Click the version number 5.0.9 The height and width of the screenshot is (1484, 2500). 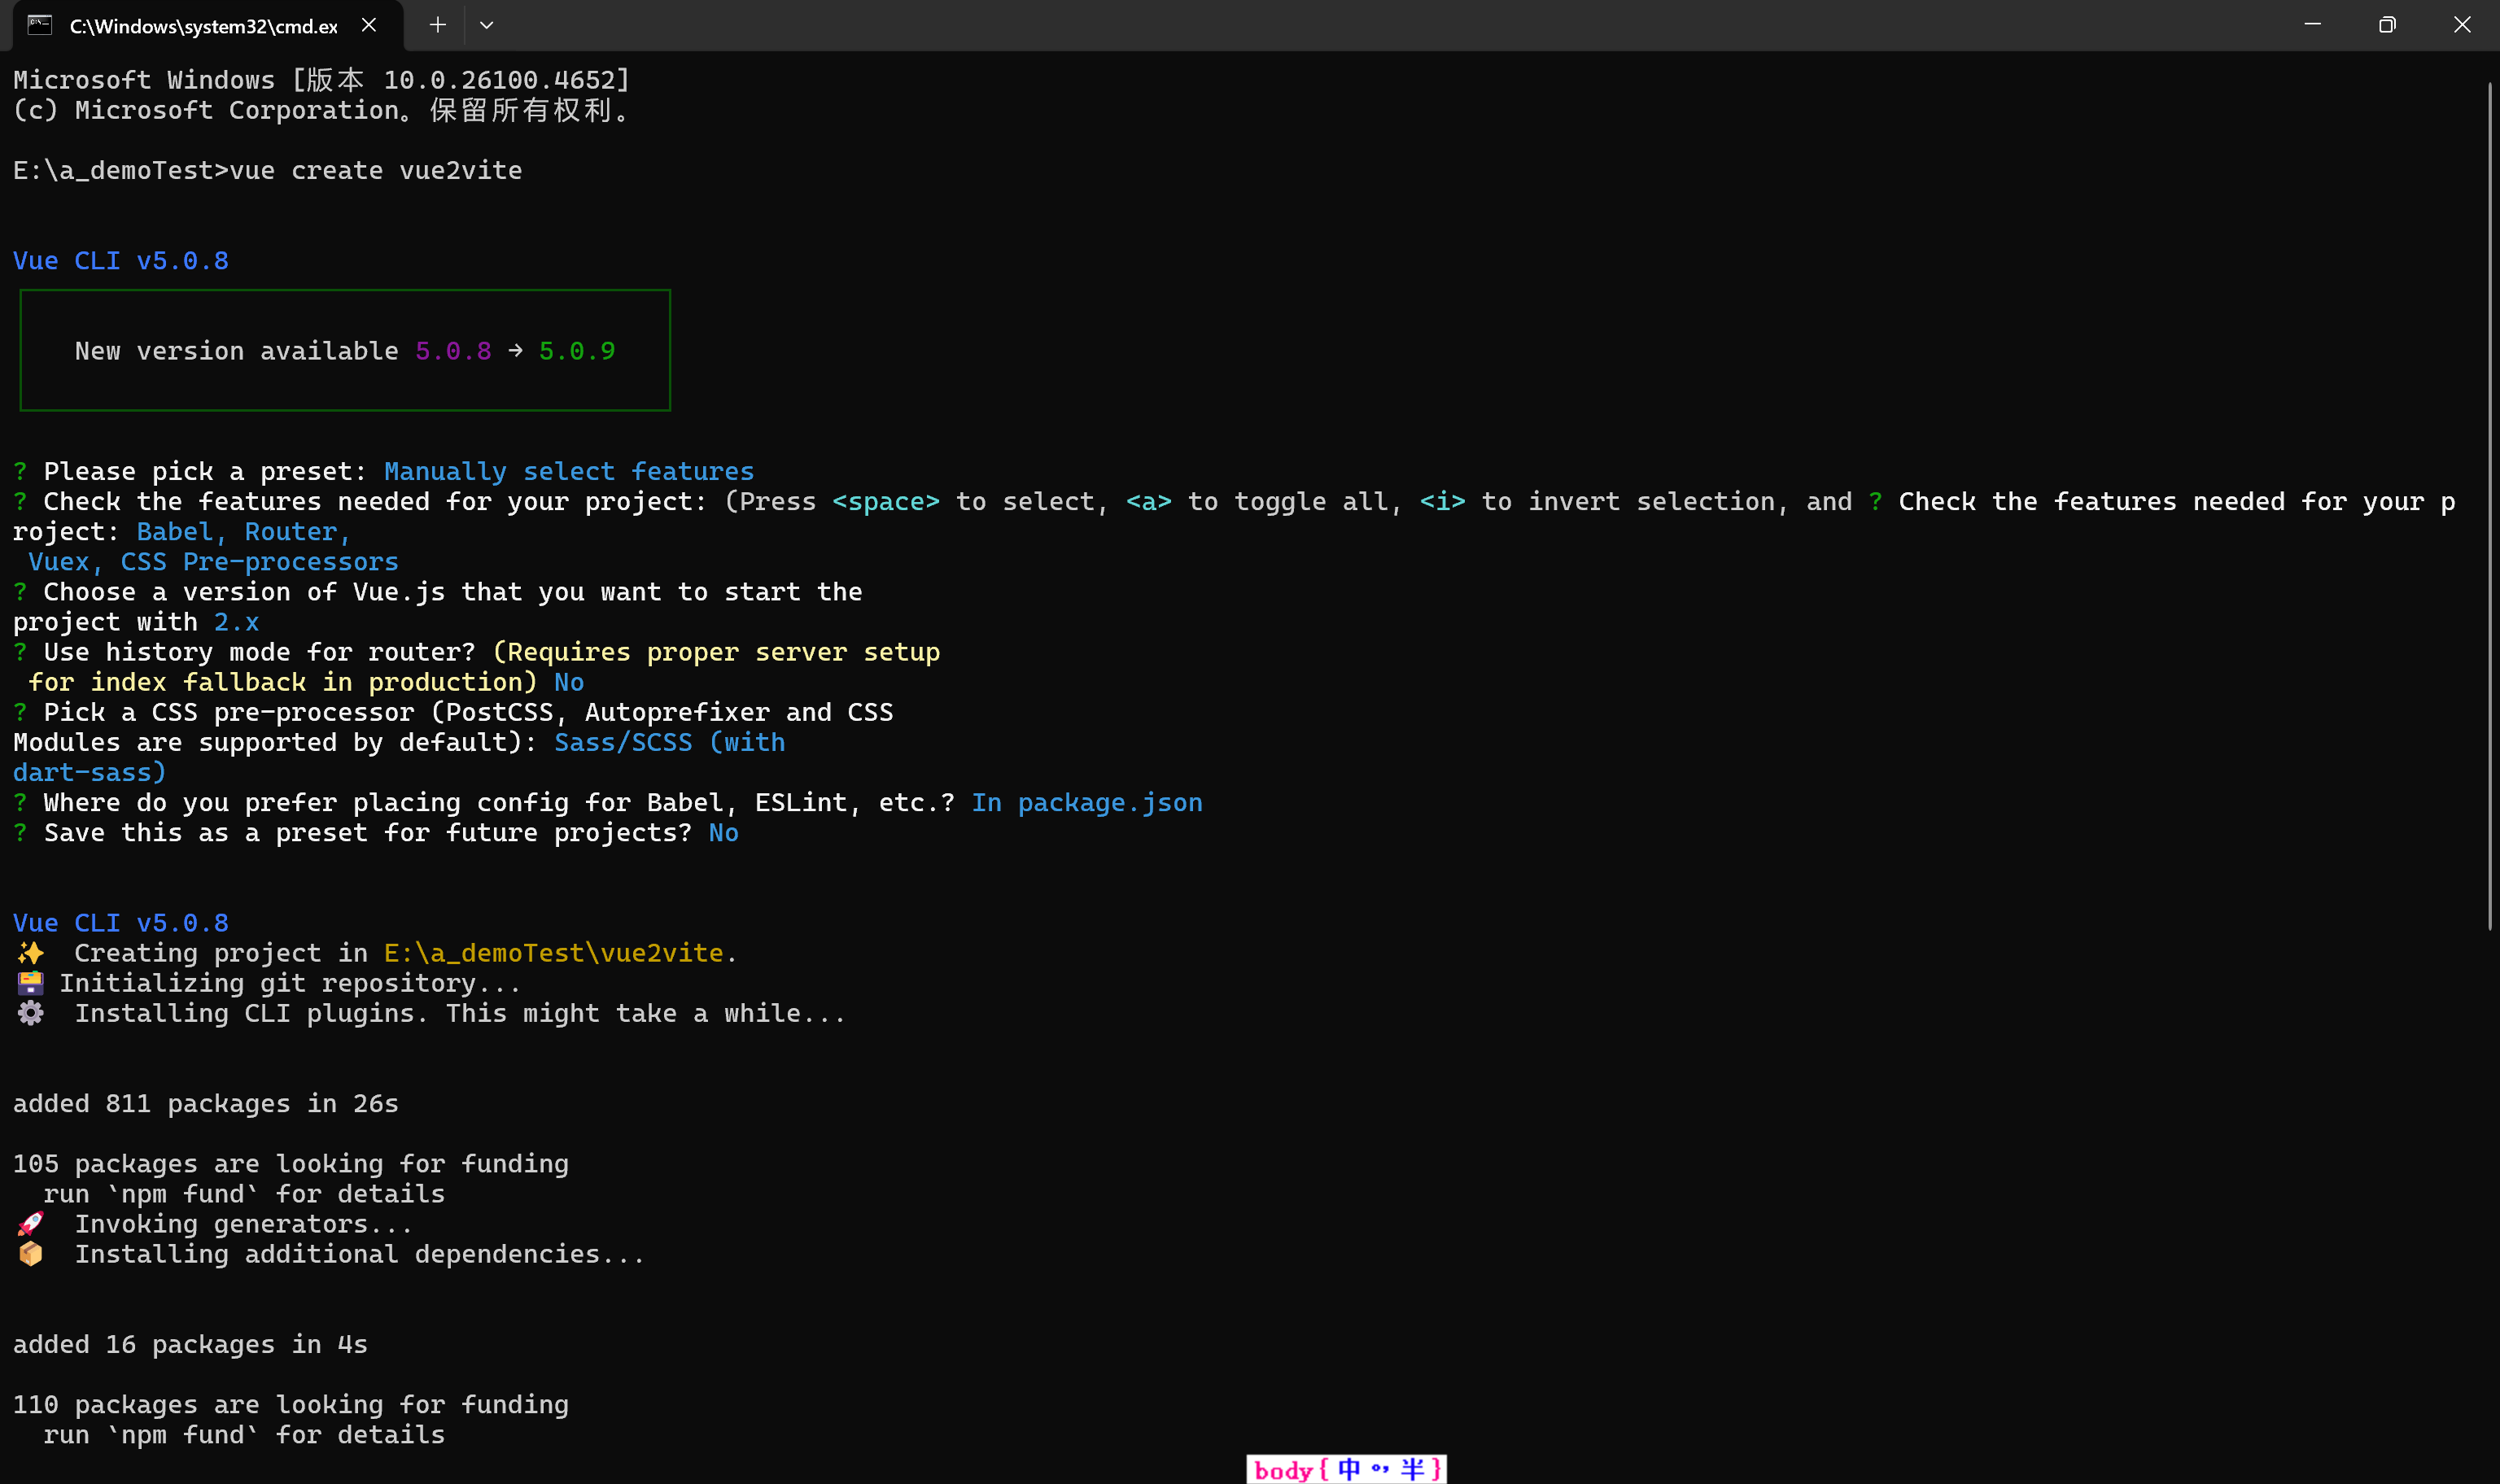(577, 351)
